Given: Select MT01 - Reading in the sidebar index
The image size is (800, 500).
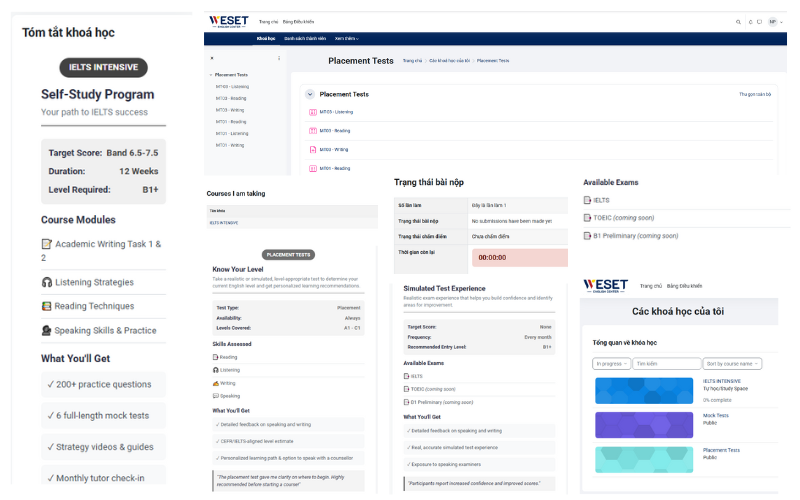Looking at the screenshot, I should [x=231, y=122].
